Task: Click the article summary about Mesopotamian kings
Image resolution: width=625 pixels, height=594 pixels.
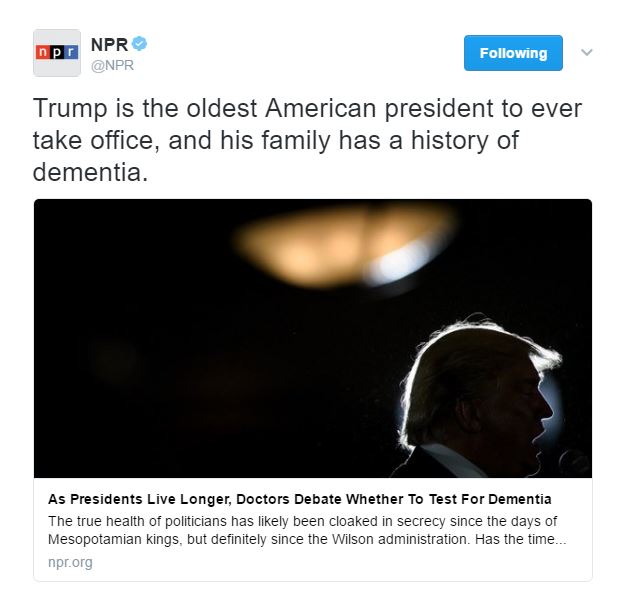Action: (307, 530)
